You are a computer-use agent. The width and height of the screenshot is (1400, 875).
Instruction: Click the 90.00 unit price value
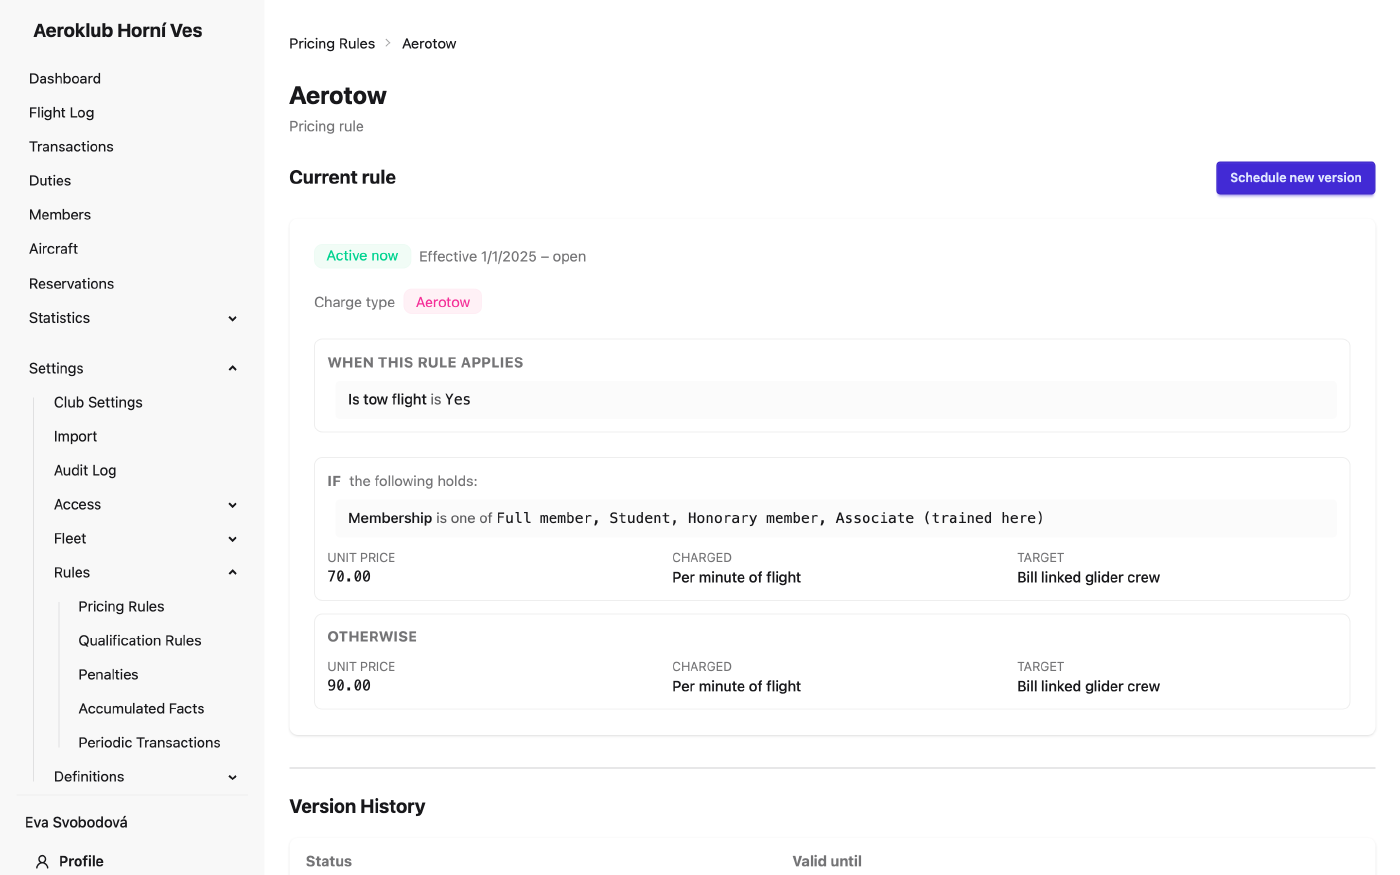pos(349,686)
